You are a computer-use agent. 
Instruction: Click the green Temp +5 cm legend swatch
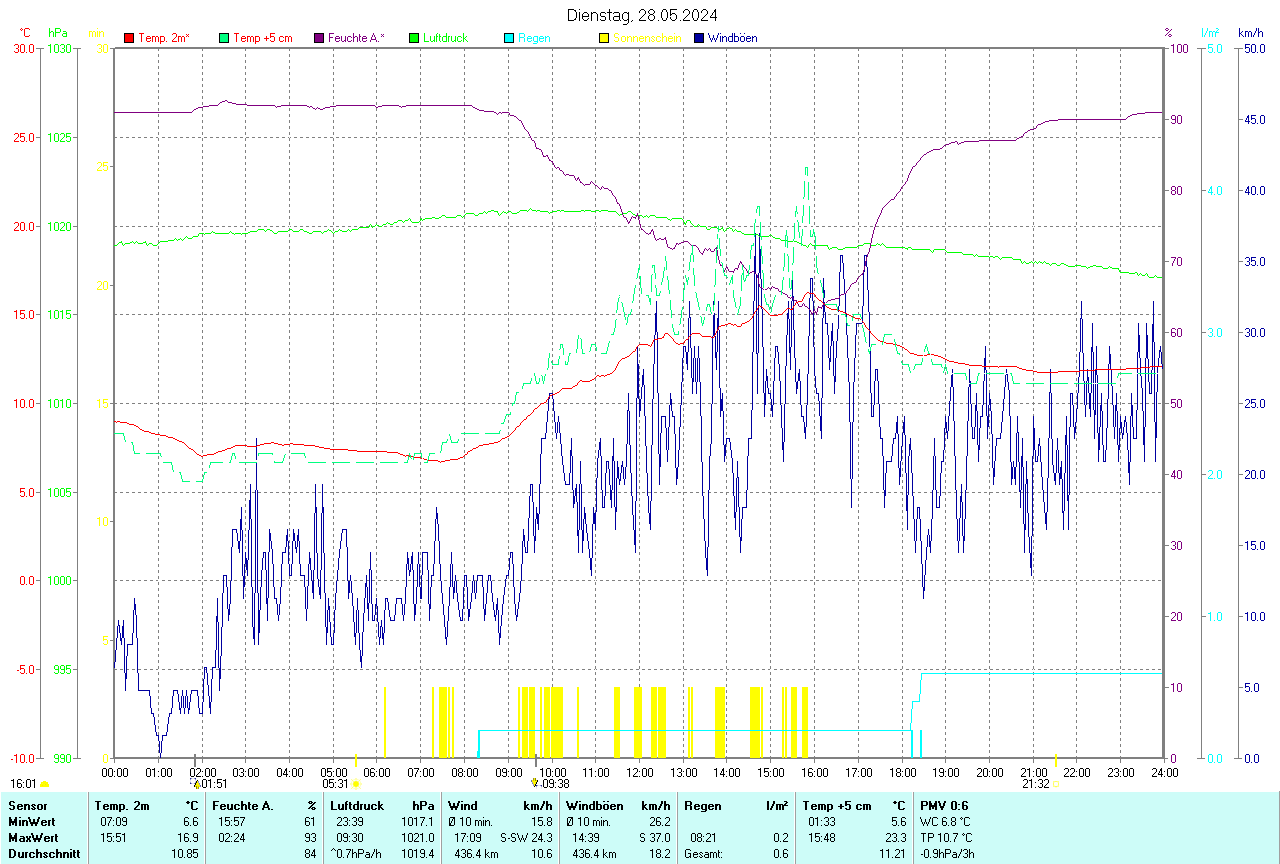click(x=224, y=38)
